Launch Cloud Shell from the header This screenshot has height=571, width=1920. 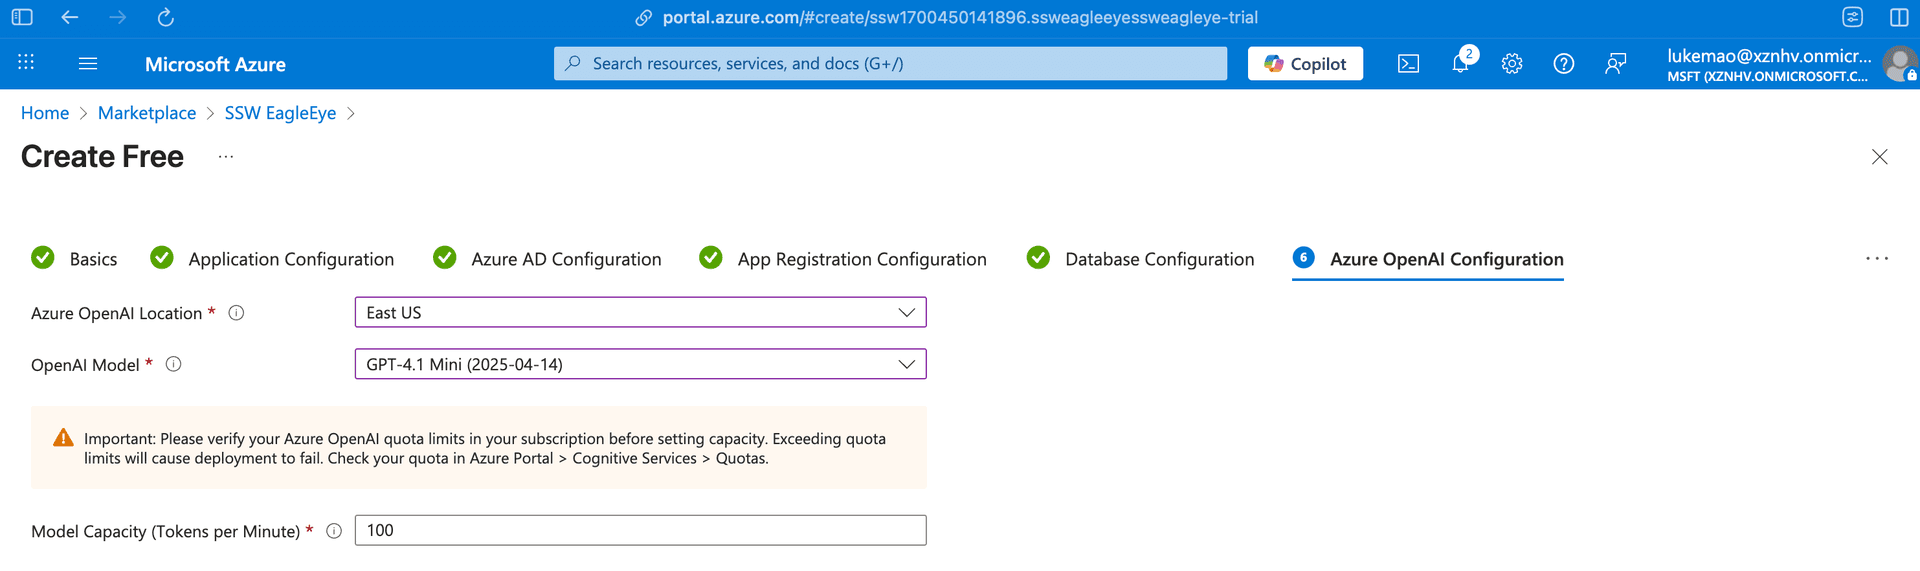[1408, 64]
